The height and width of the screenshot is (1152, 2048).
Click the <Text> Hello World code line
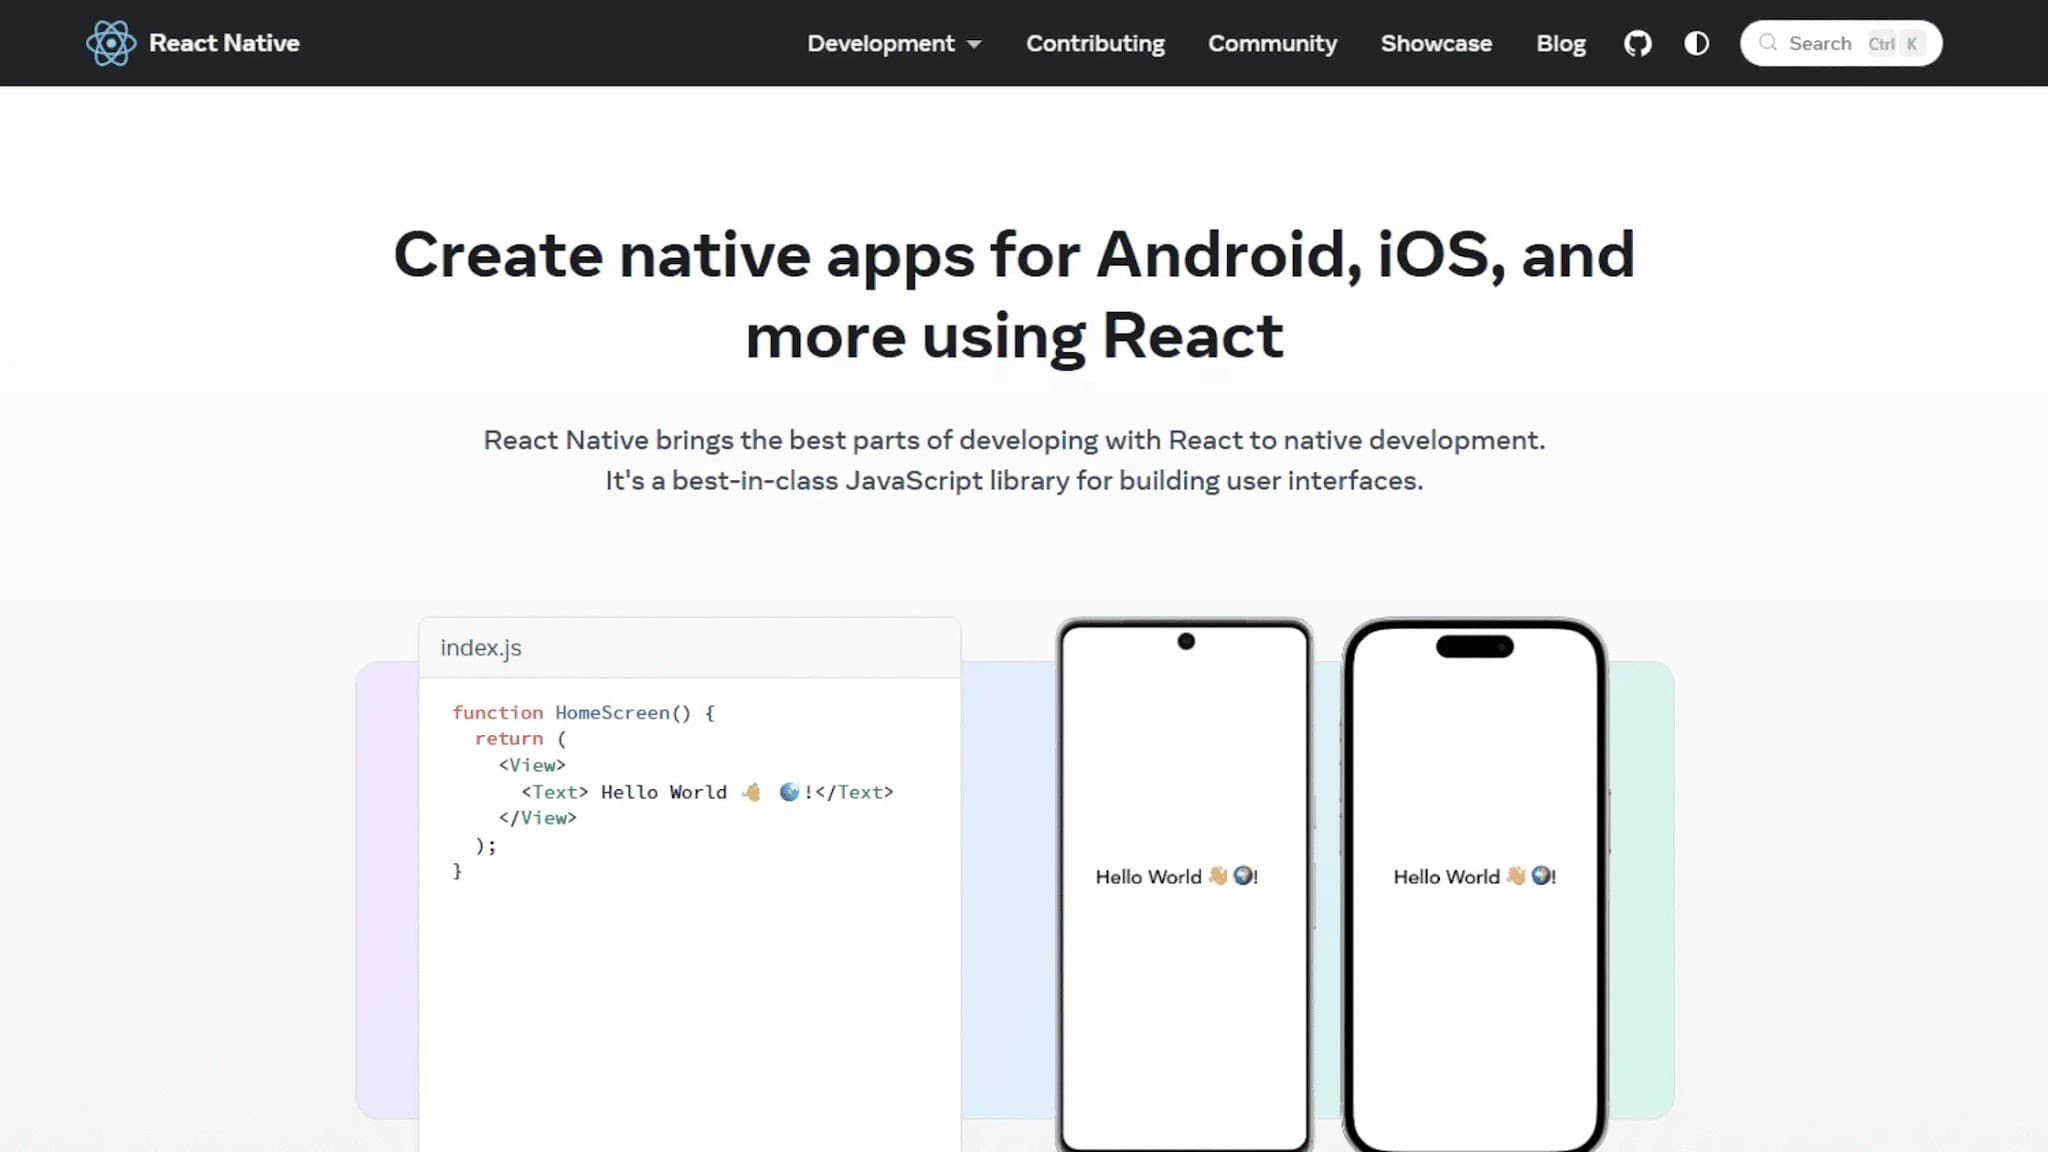[706, 792]
